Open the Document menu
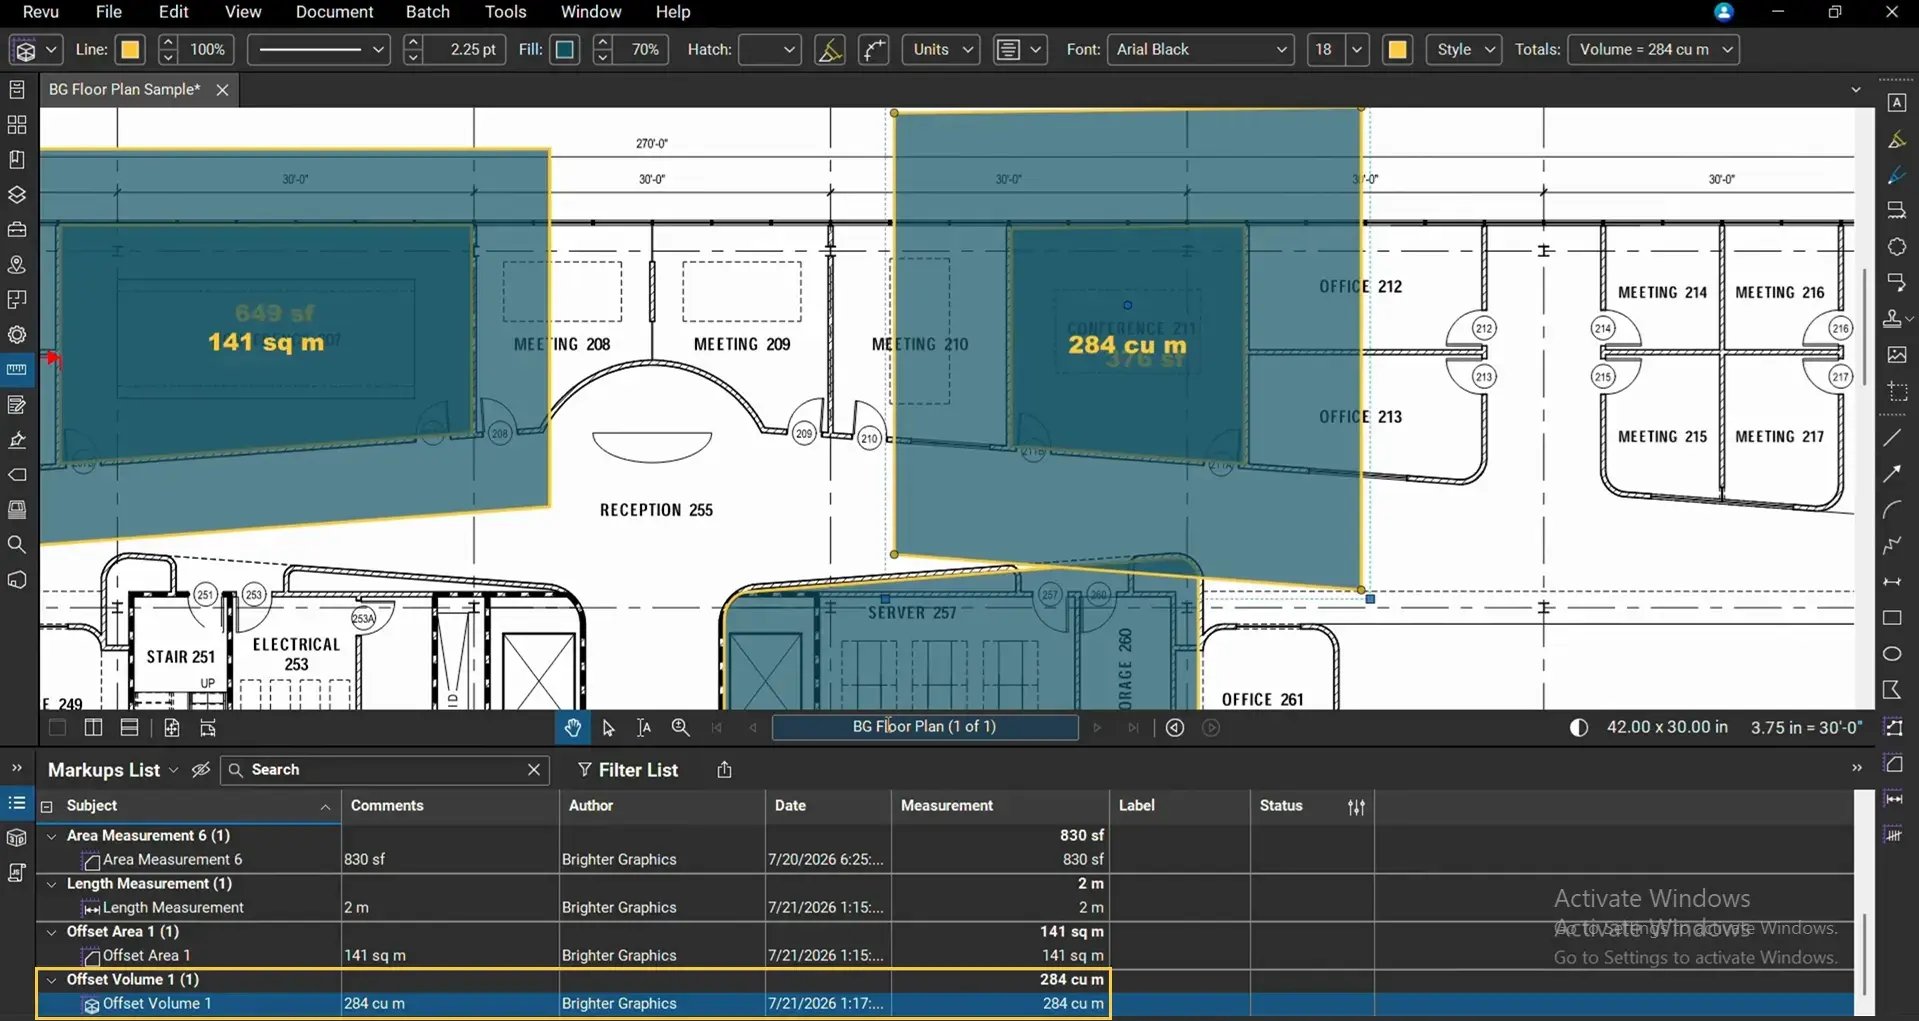Image resolution: width=1919 pixels, height=1021 pixels. point(334,12)
